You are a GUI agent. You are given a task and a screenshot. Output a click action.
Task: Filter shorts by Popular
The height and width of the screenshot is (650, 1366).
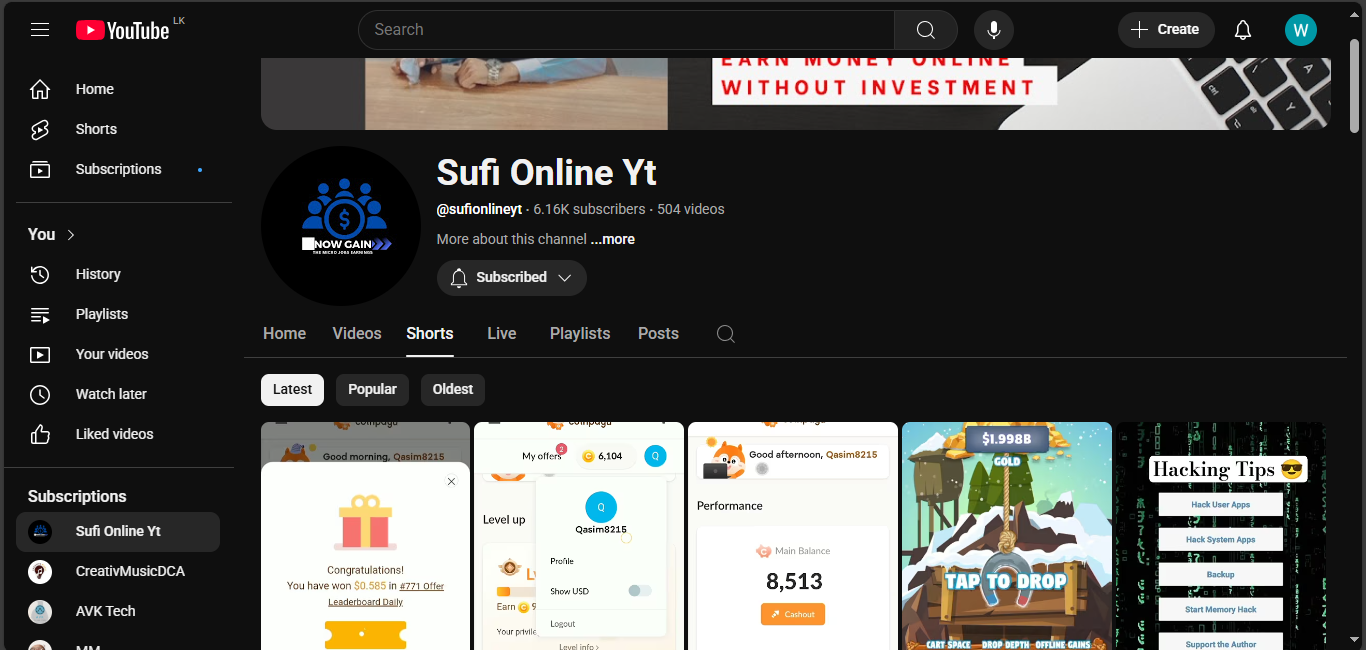pyautogui.click(x=372, y=389)
